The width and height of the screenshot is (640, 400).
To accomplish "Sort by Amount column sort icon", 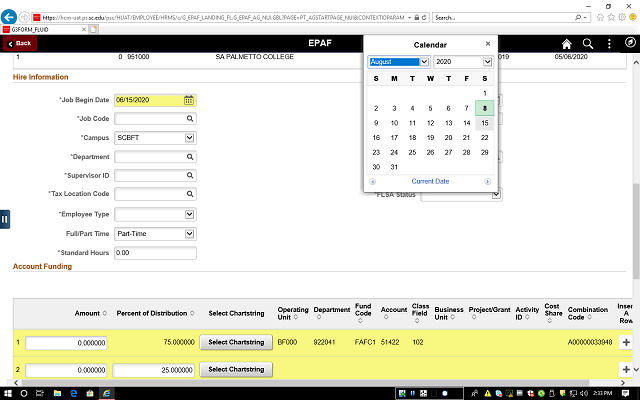I will point(104,313).
